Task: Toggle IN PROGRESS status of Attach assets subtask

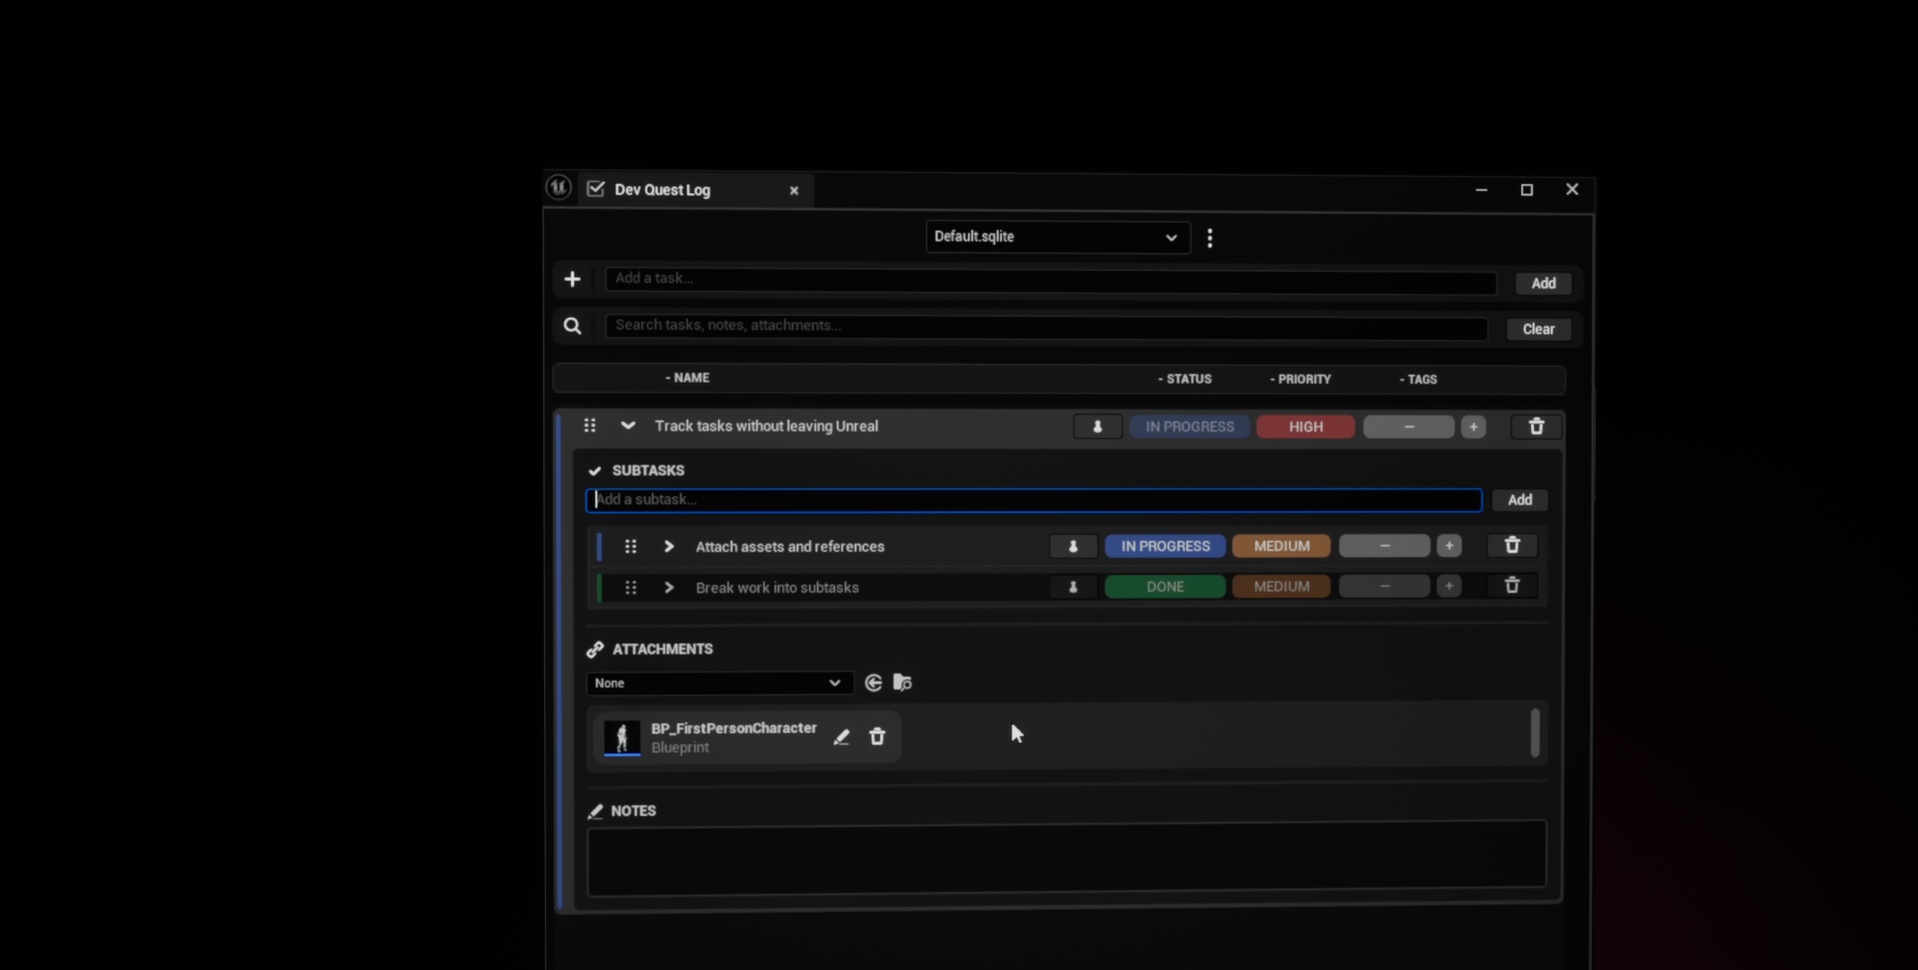Action: pos(1165,546)
